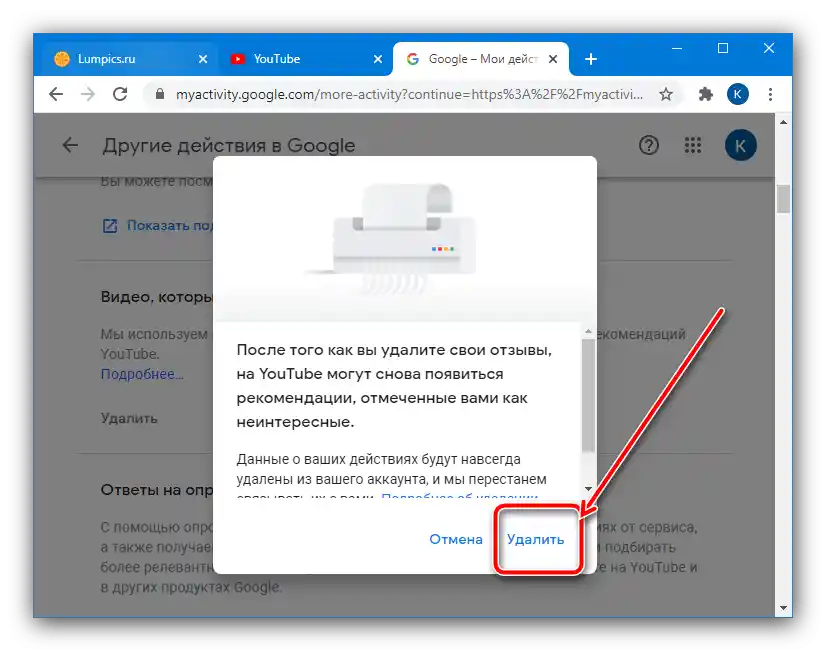Close the Google My Activity tab
Image resolution: width=826 pixels, height=651 pixels.
pos(553,59)
